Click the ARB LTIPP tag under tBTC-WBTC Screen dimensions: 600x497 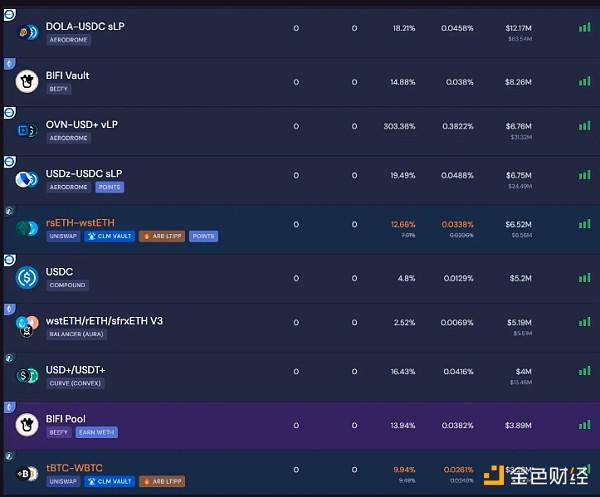[x=162, y=481]
